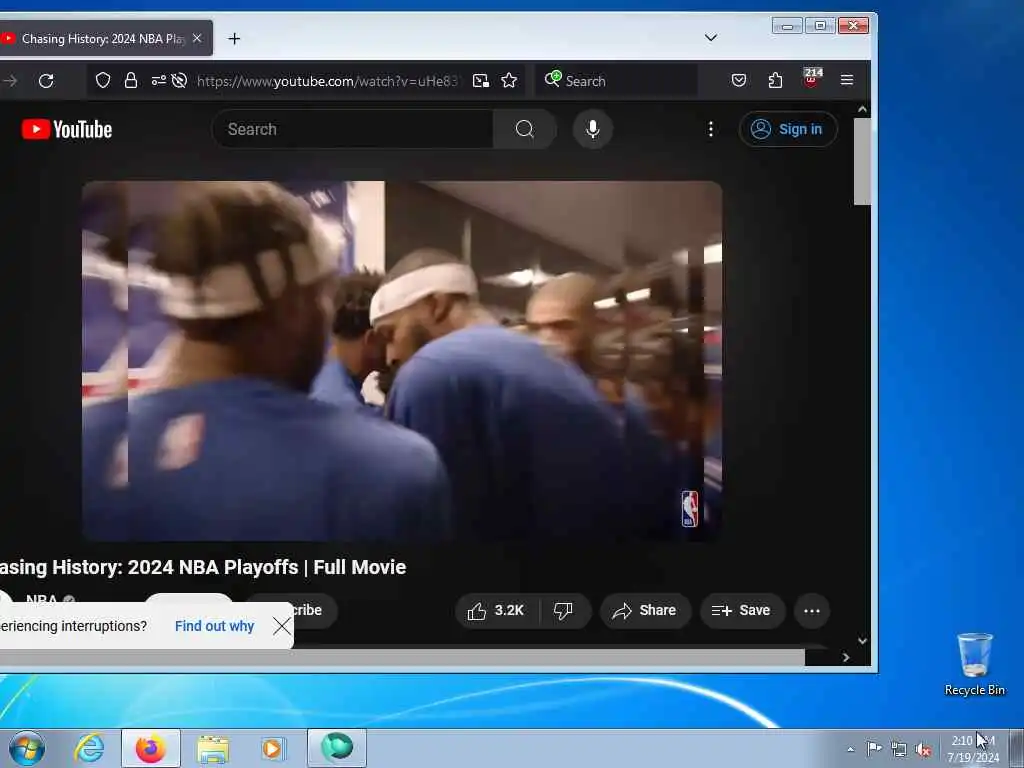Screen dimensions: 1024x768
Task: Click the Find out why link
Action: [214, 626]
